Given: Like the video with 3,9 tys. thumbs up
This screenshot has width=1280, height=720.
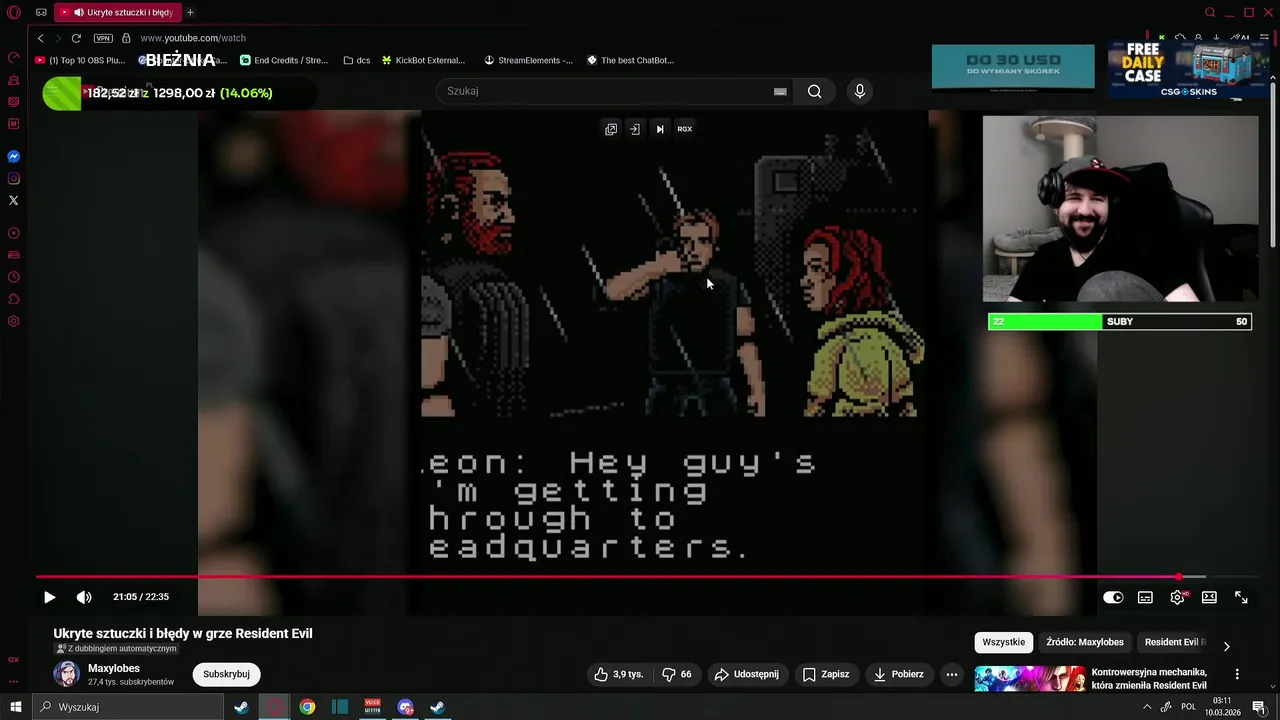Looking at the screenshot, I should click(618, 674).
